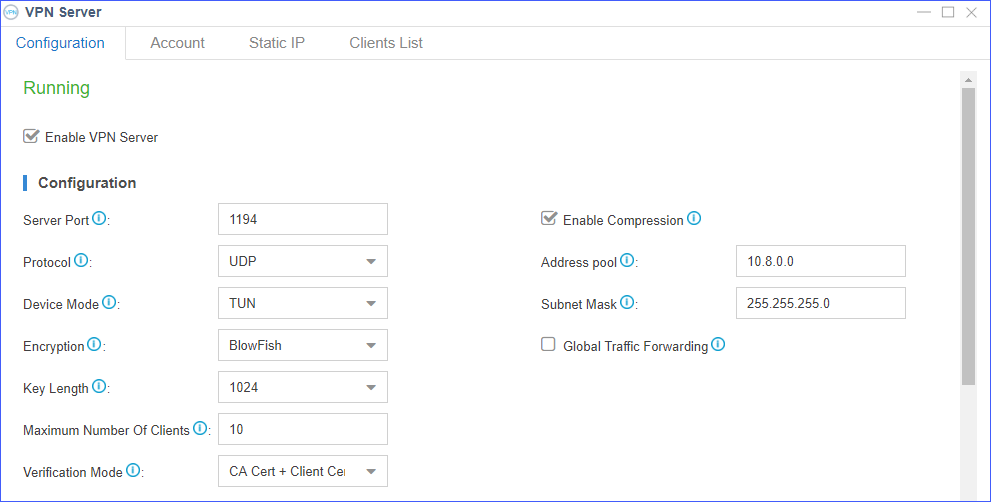Screen dimensions: 991x502
Task: Enable Global Traffic Forwarding checkbox
Action: tap(548, 345)
